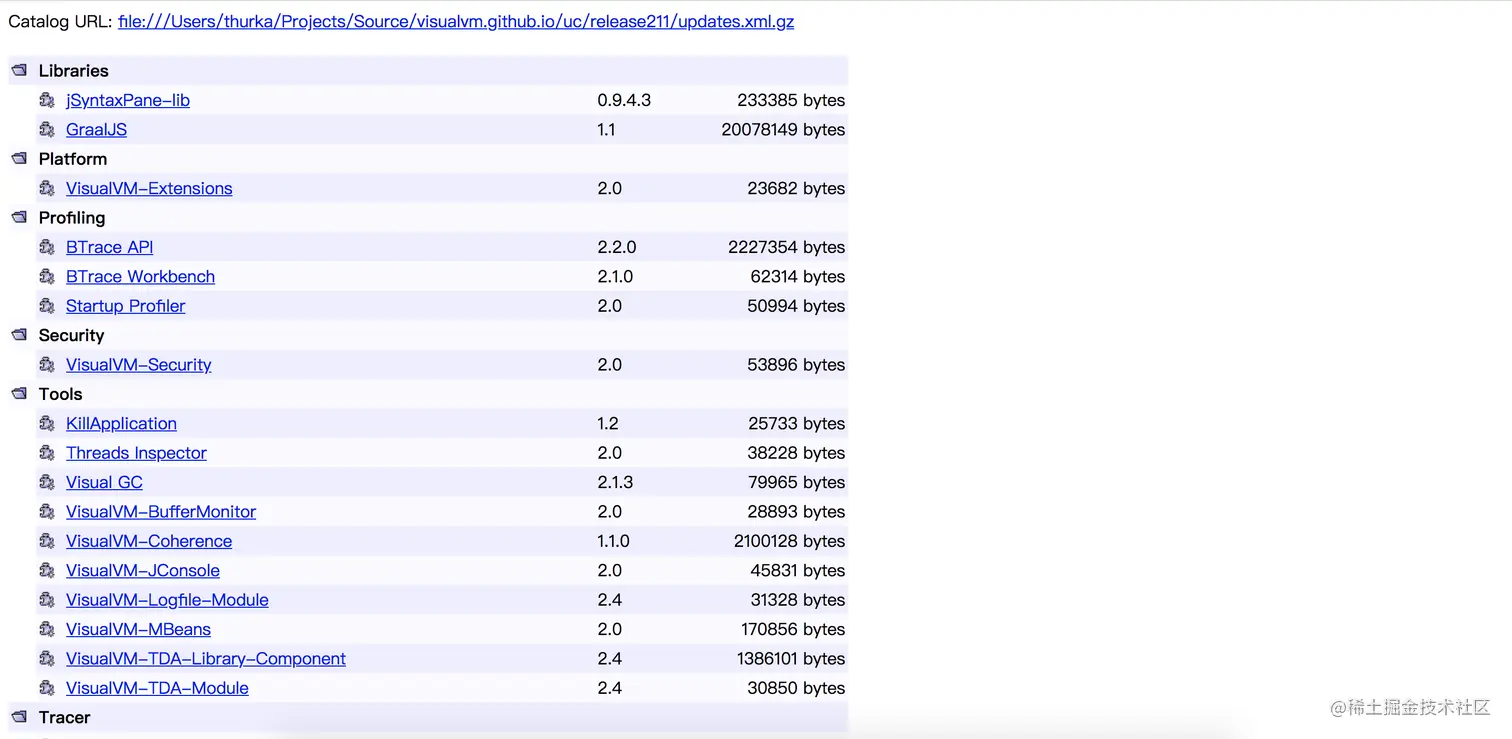Open the Threads Inspector plugin link
This screenshot has height=739, width=1512.
pyautogui.click(x=136, y=453)
